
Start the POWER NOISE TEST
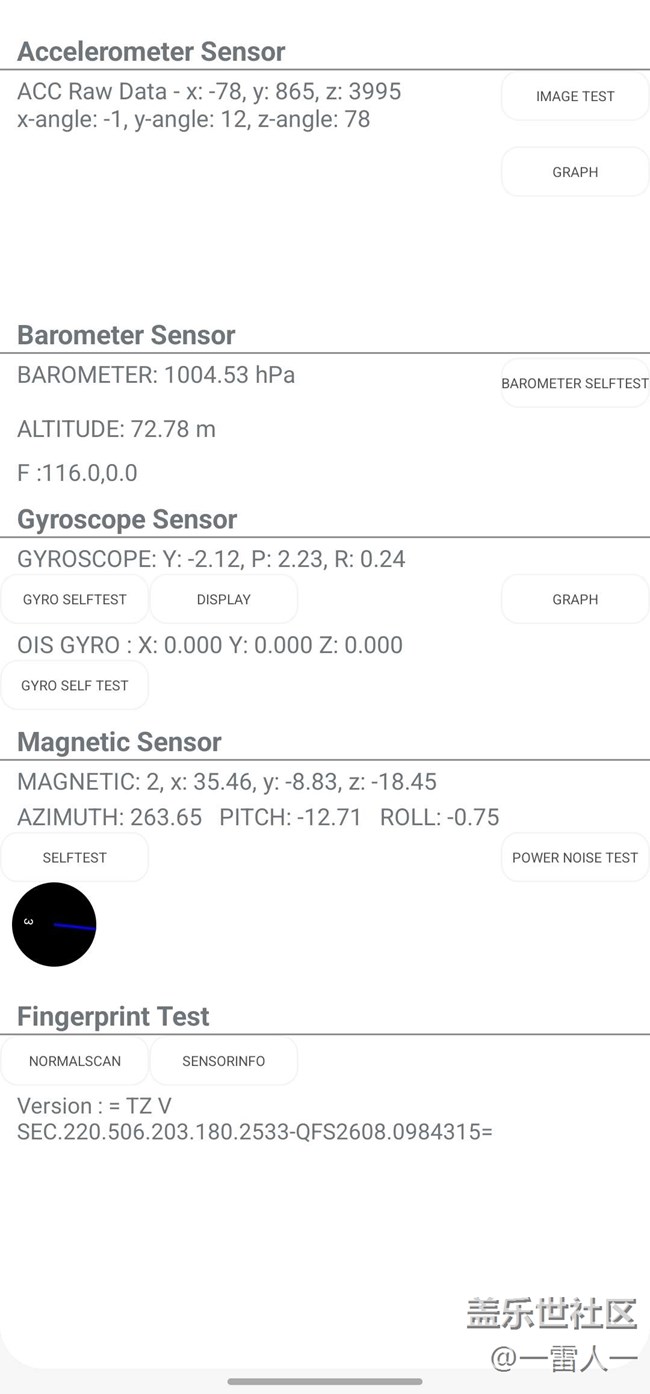[x=575, y=857]
